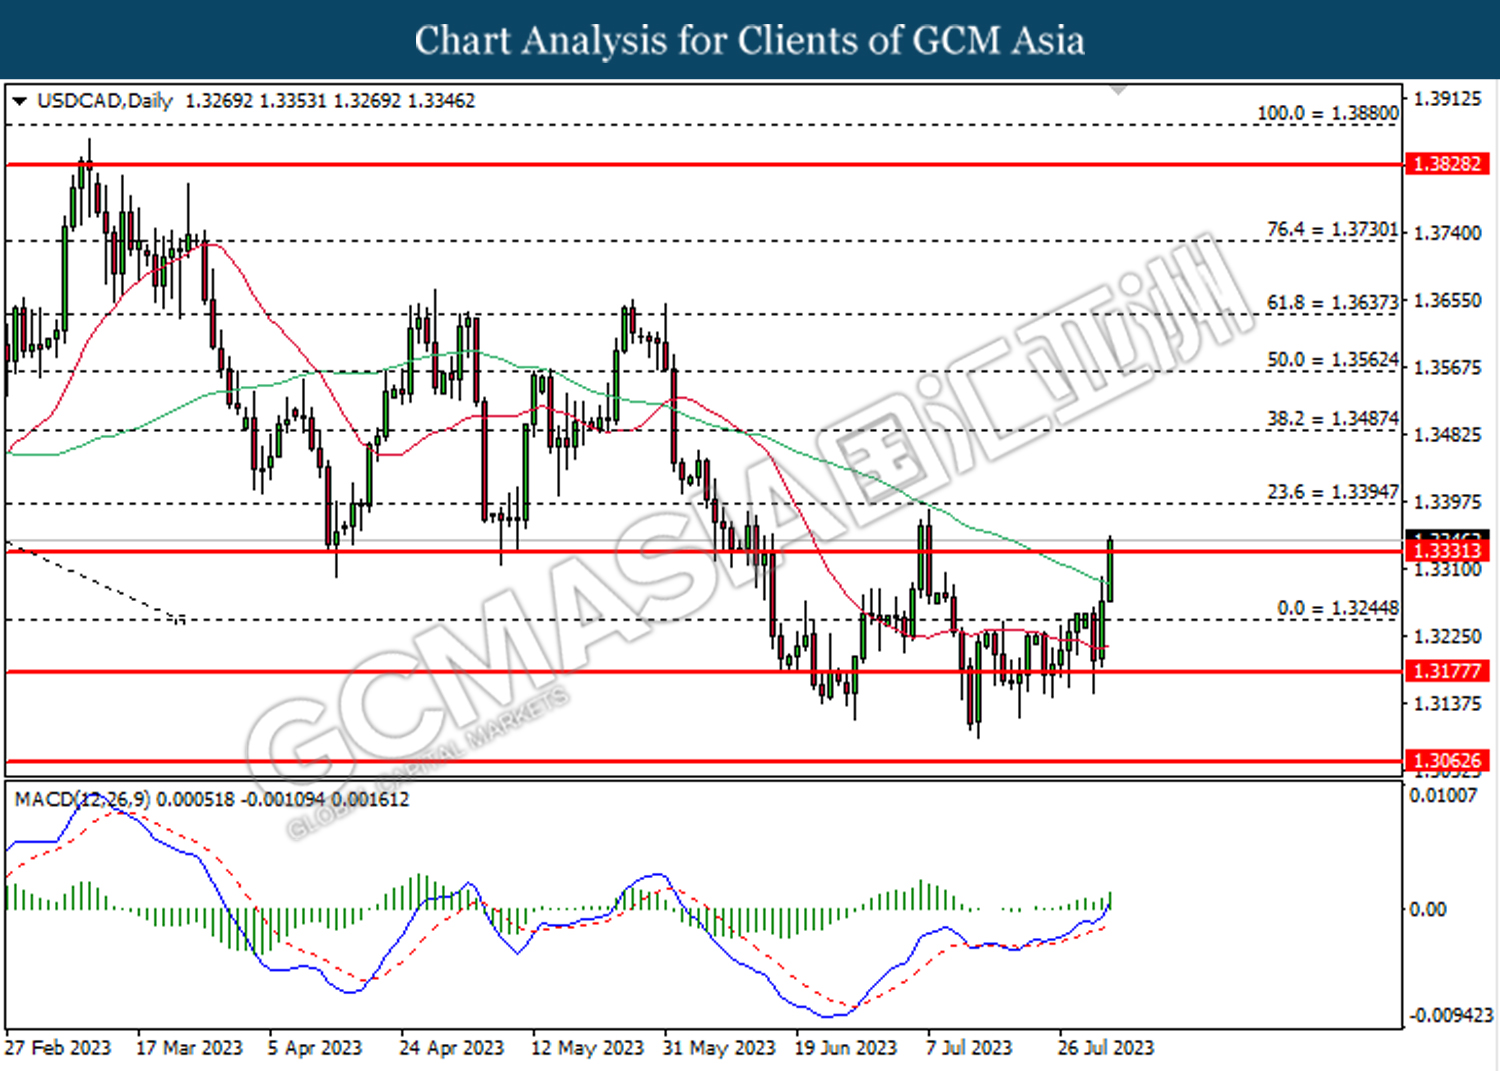
Task: Click the MACD axis value -0.009423
Action: point(1450,1015)
